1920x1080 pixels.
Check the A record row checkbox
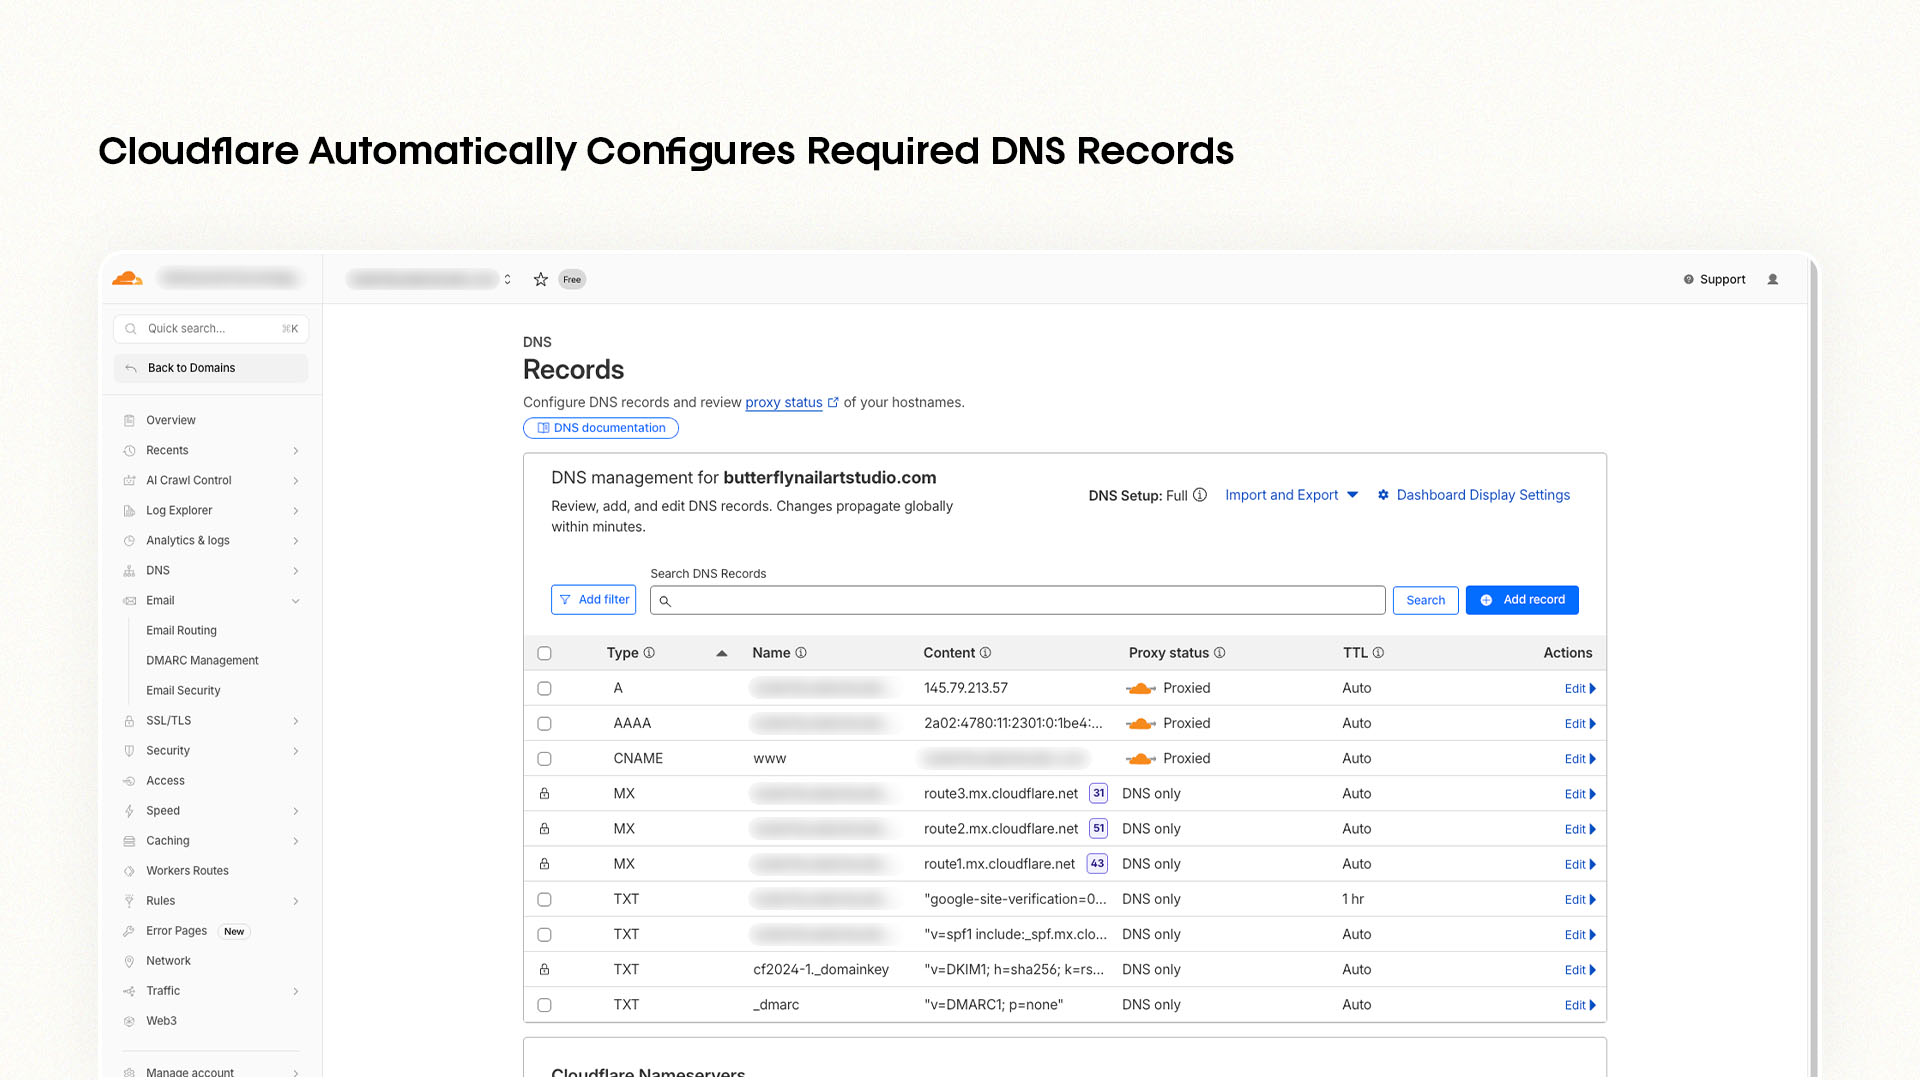[x=544, y=688]
